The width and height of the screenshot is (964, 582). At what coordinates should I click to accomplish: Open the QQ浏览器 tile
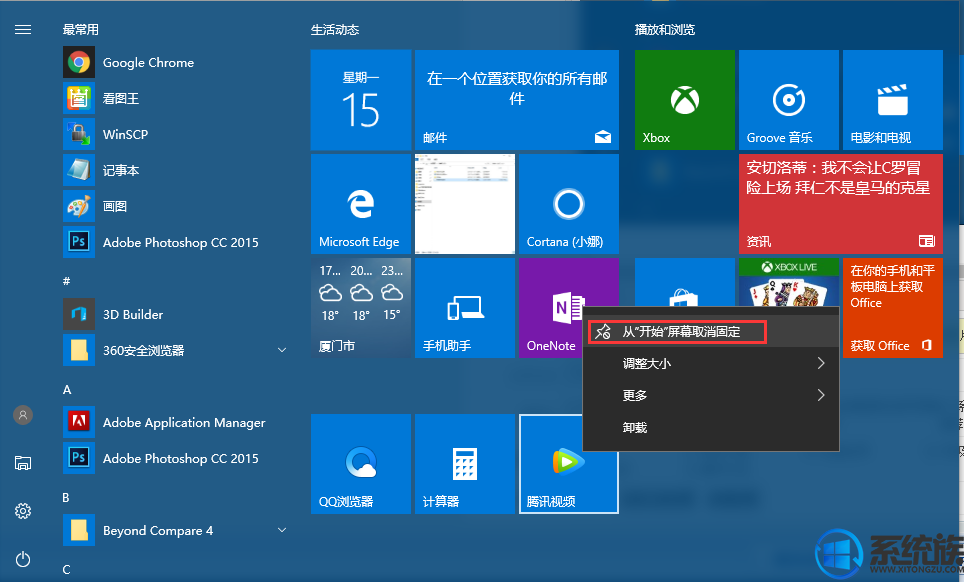361,464
